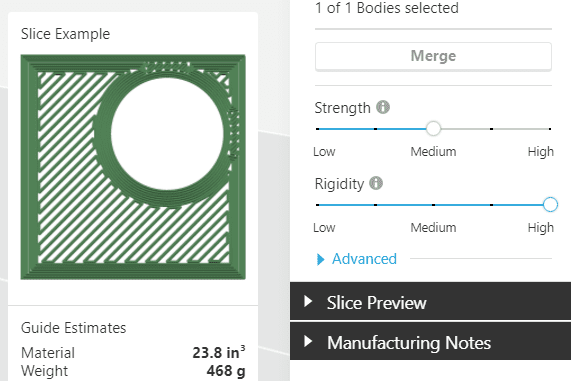Click the Strength slider handle

(x=433, y=129)
